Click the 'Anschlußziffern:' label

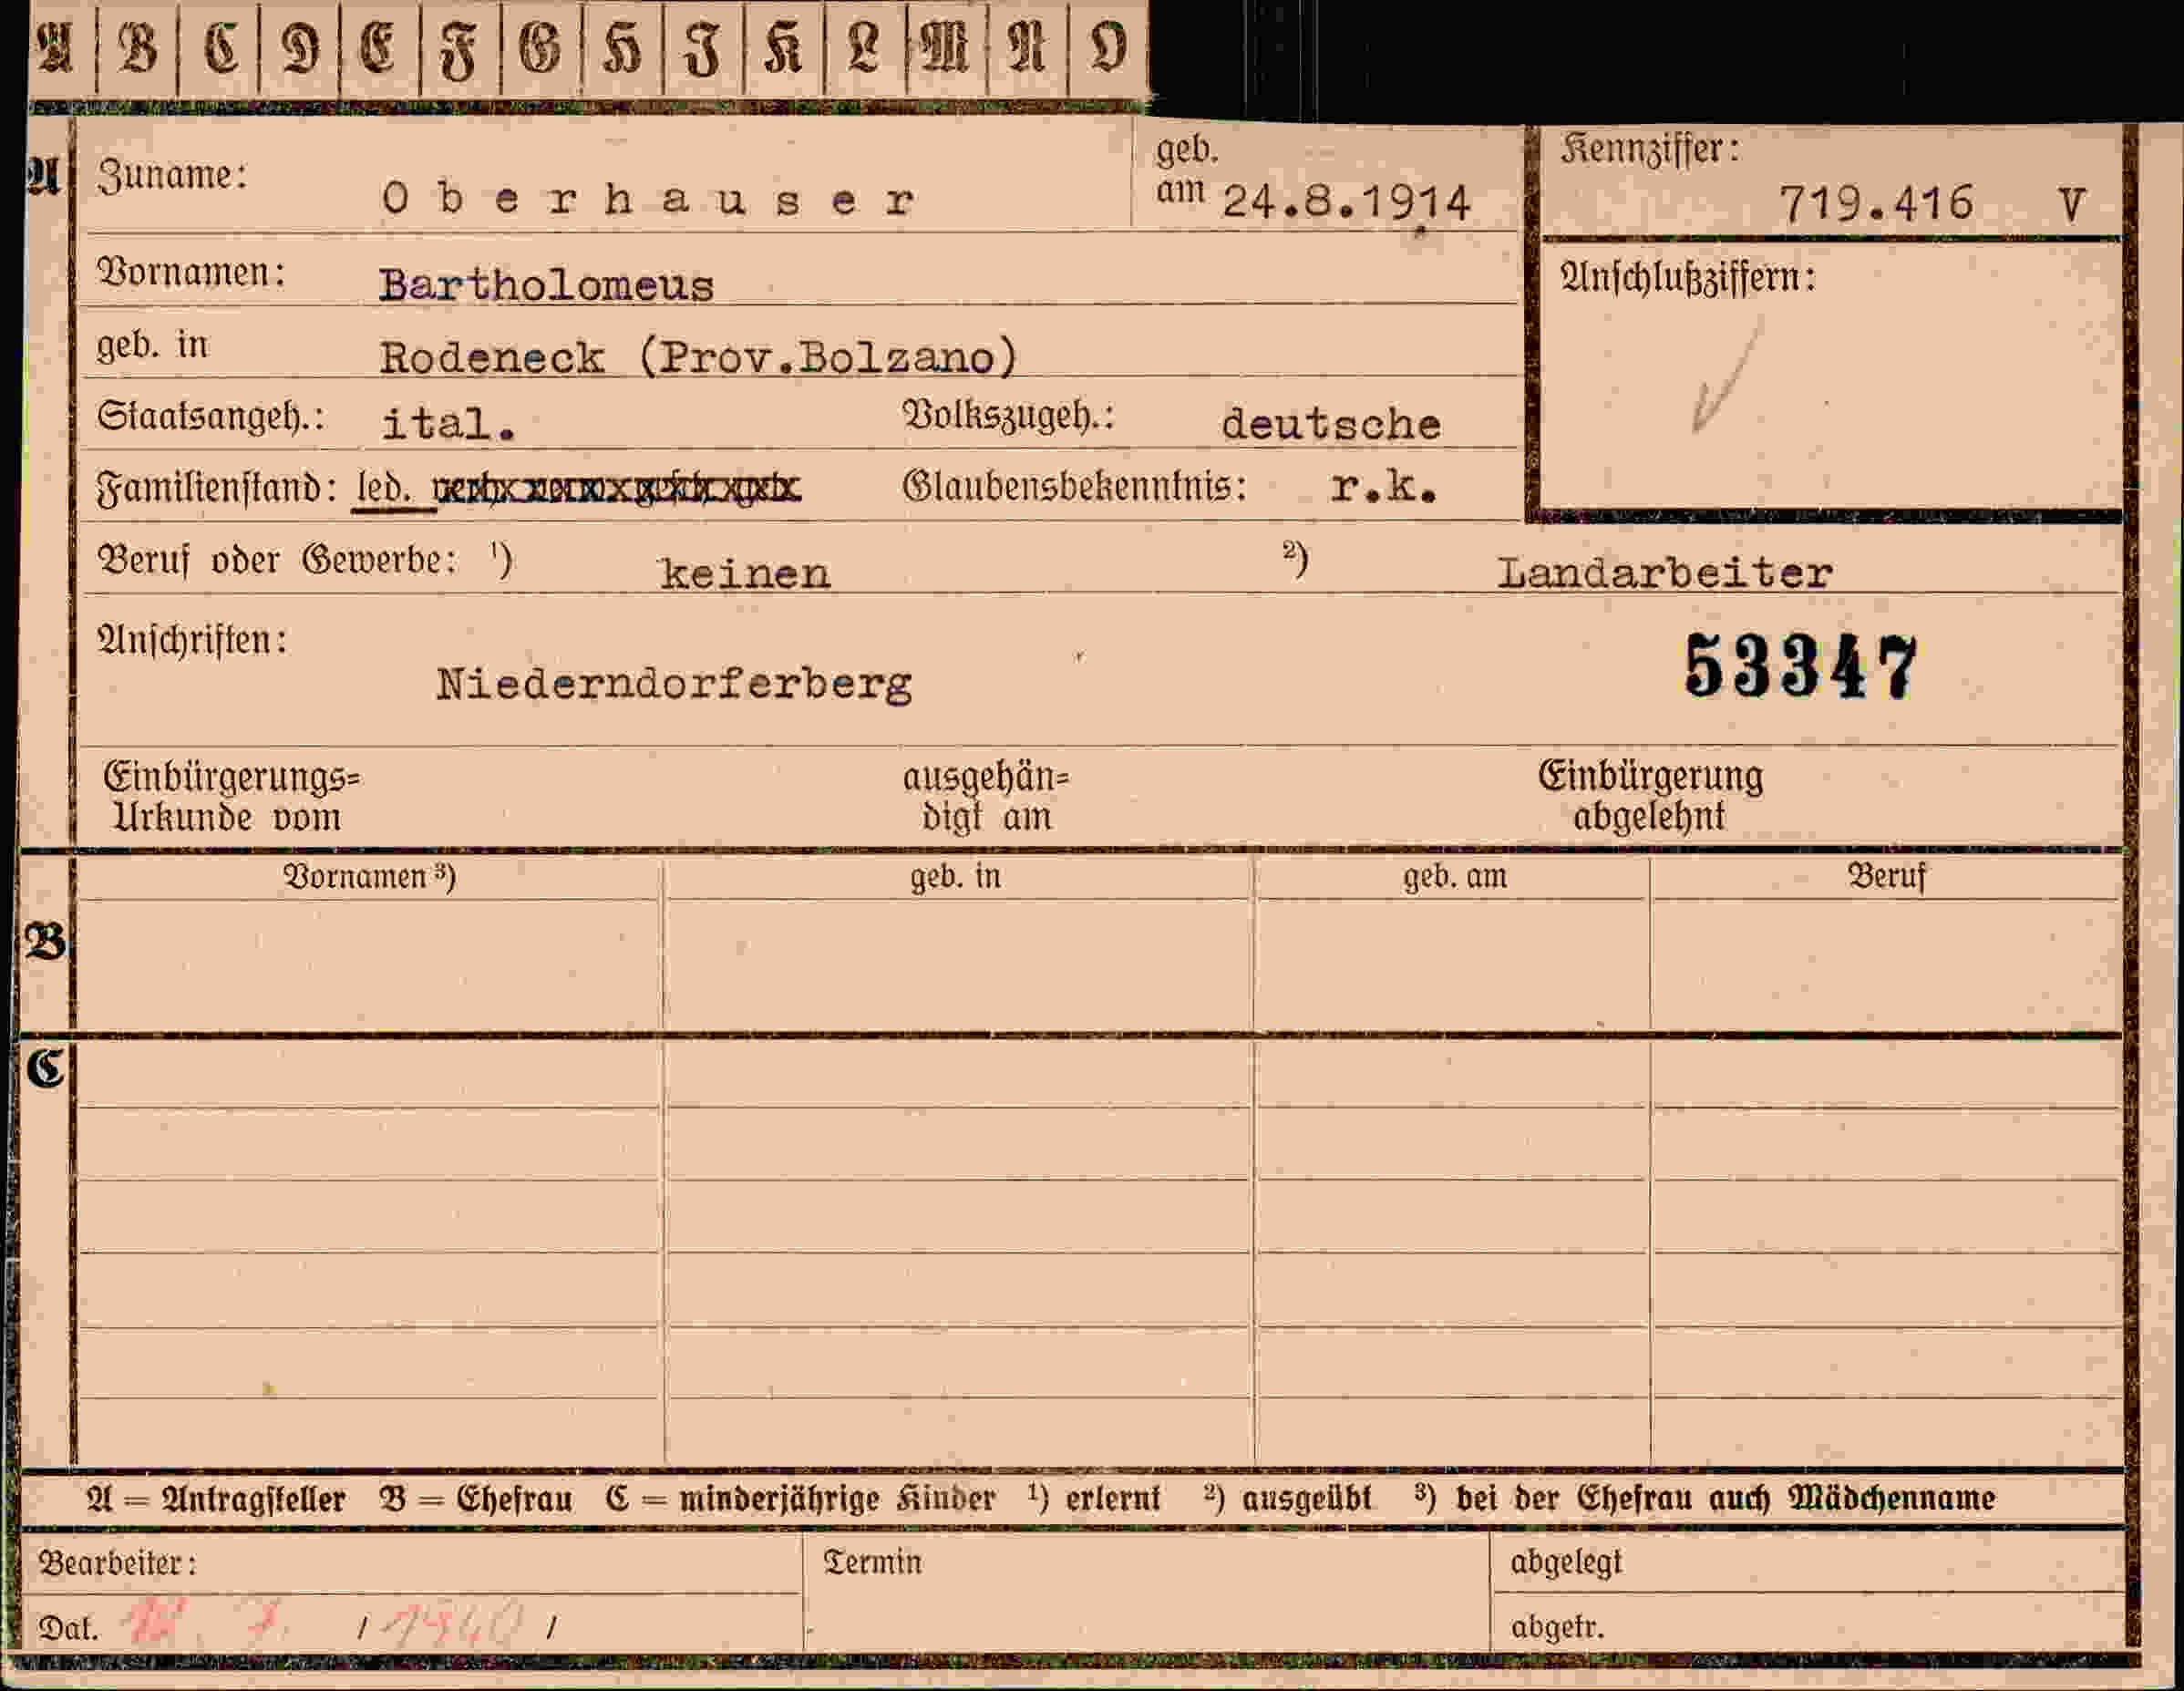(x=1687, y=278)
